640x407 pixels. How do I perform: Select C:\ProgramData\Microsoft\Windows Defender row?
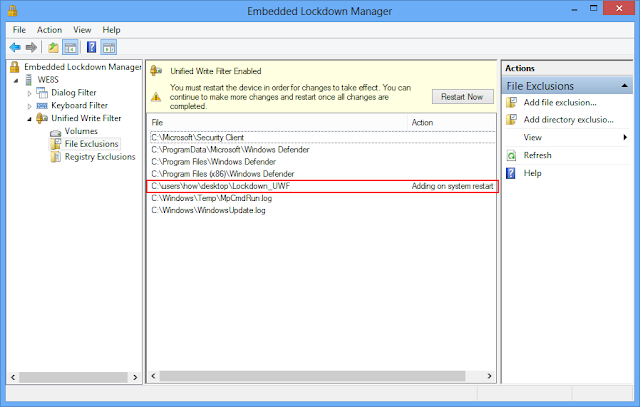tap(322, 150)
